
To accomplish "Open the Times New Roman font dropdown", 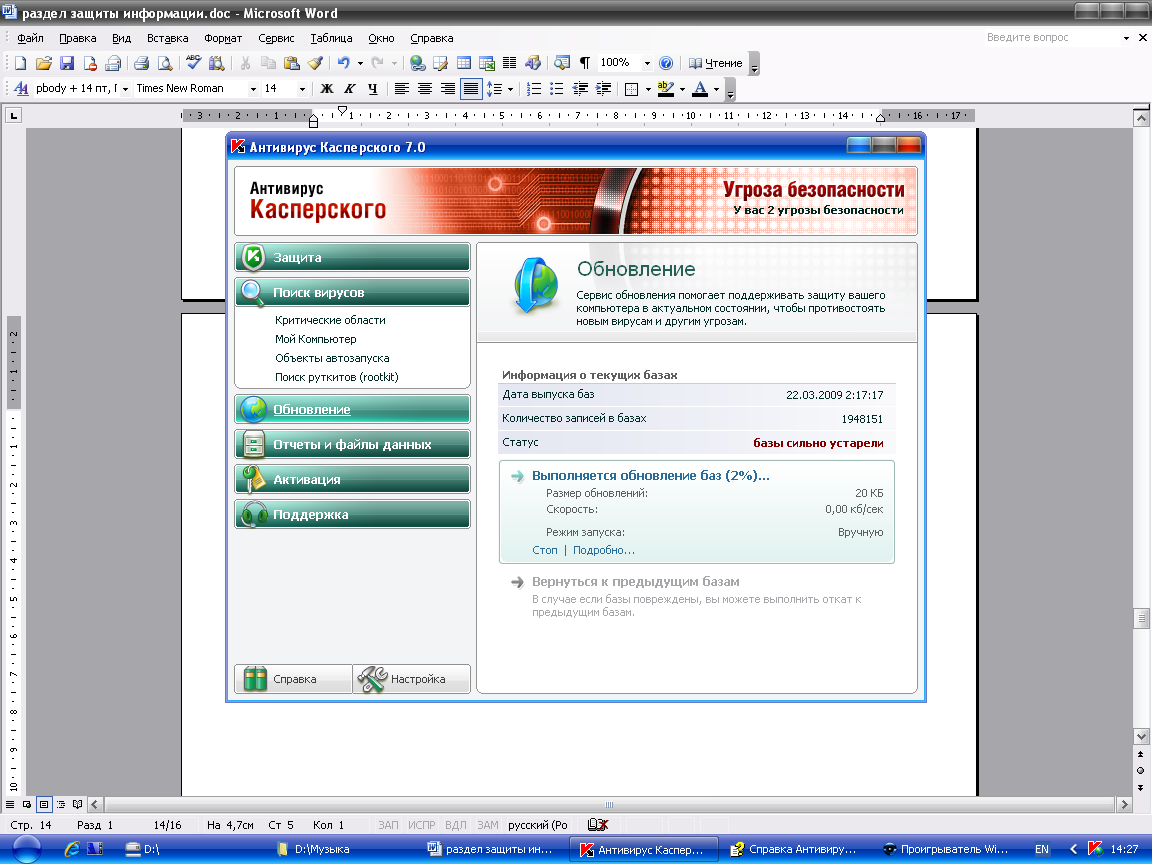I will [x=253, y=89].
